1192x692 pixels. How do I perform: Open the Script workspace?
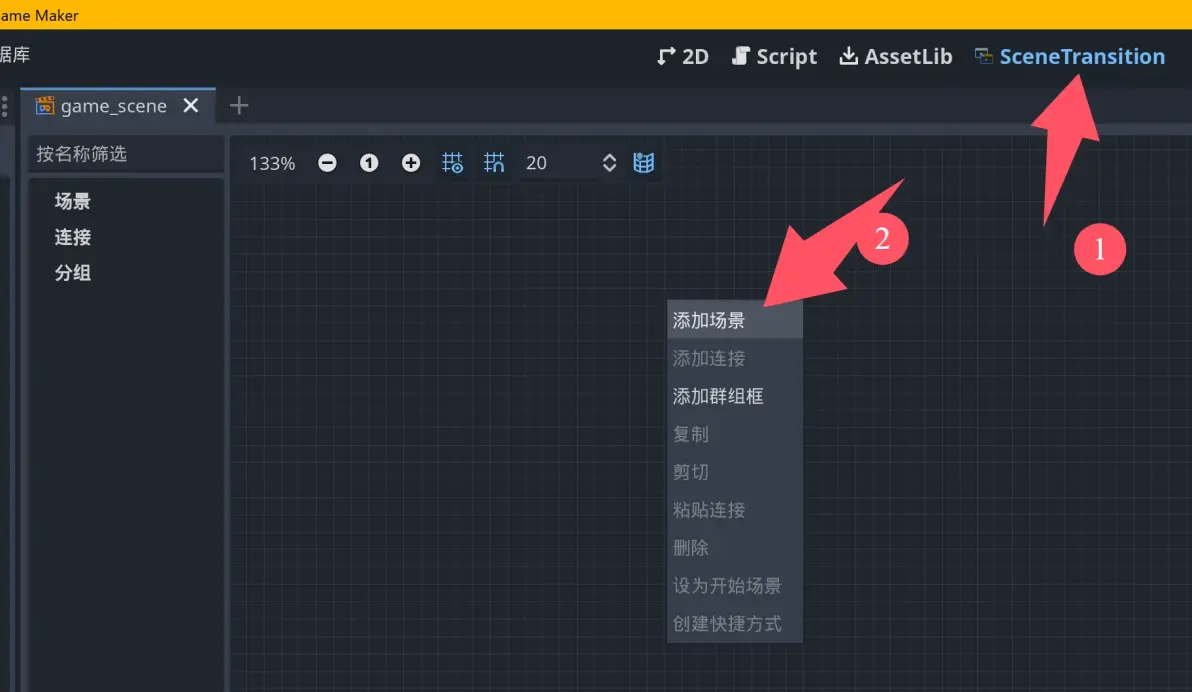pos(774,57)
